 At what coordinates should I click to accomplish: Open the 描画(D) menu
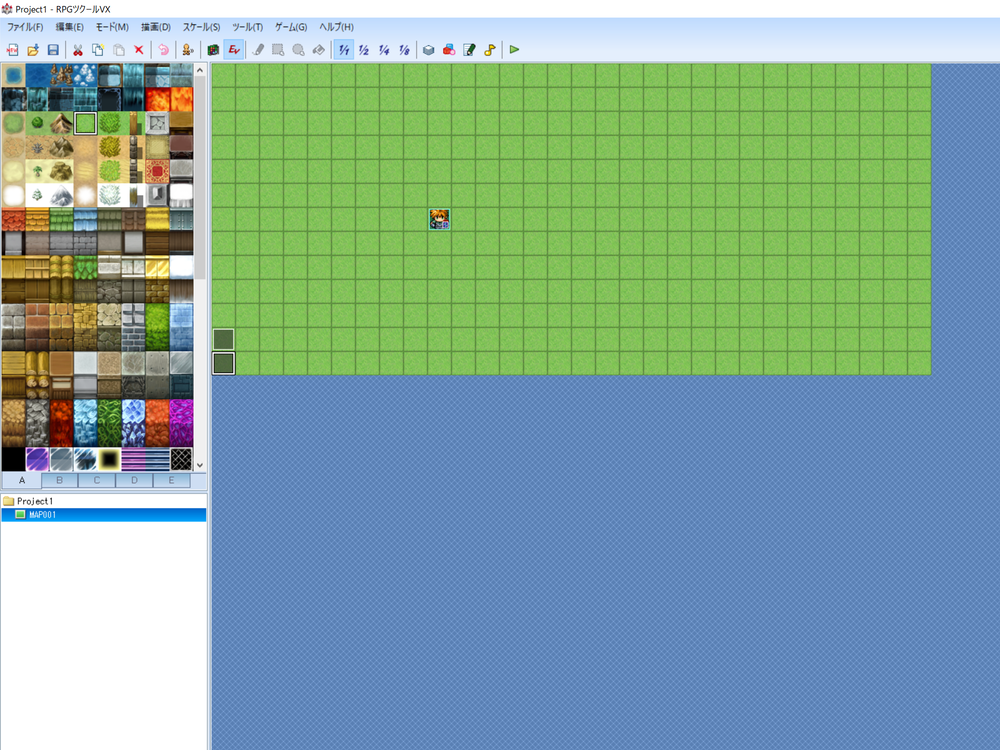click(156, 27)
